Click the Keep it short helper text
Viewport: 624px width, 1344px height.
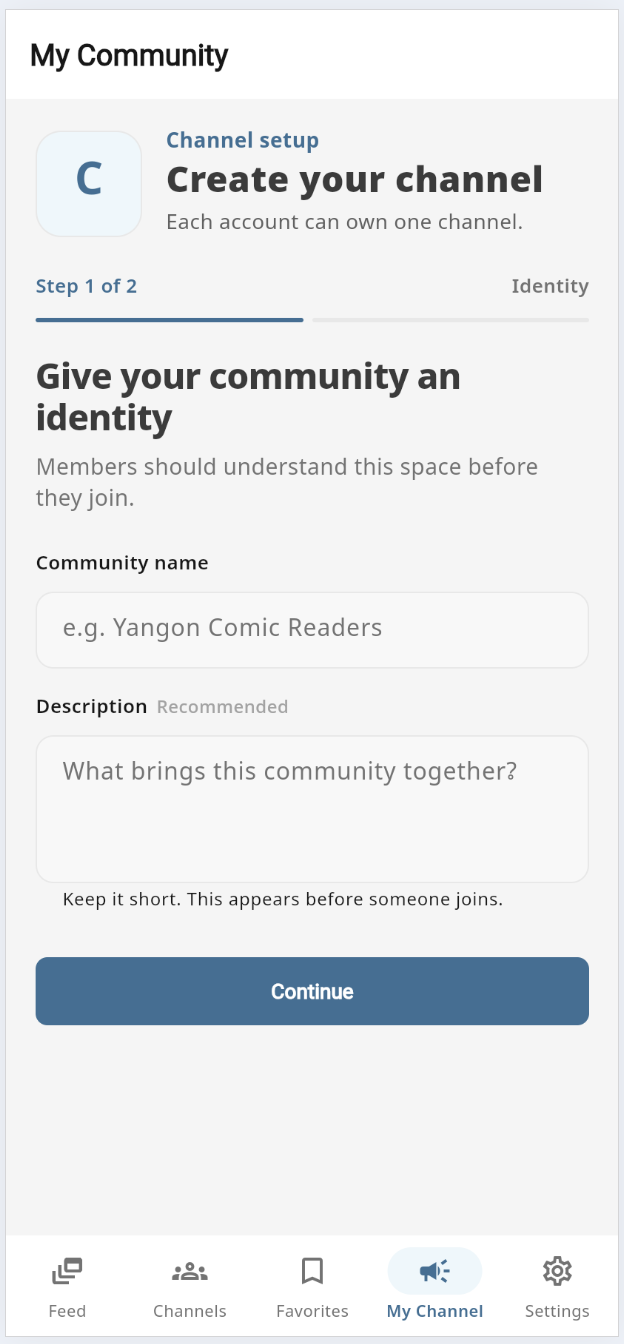283,899
